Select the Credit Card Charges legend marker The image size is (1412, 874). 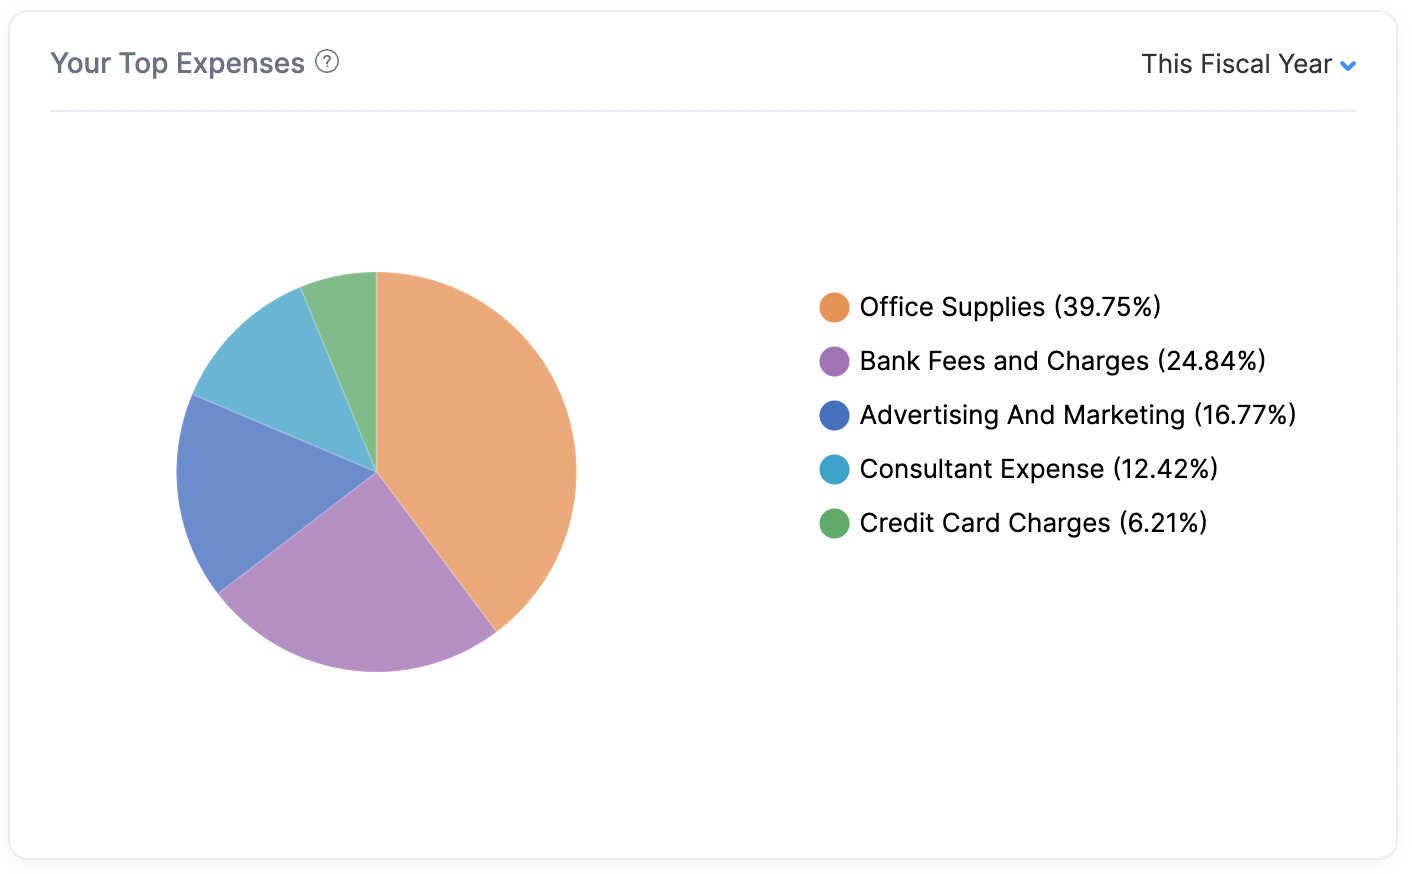click(x=834, y=523)
